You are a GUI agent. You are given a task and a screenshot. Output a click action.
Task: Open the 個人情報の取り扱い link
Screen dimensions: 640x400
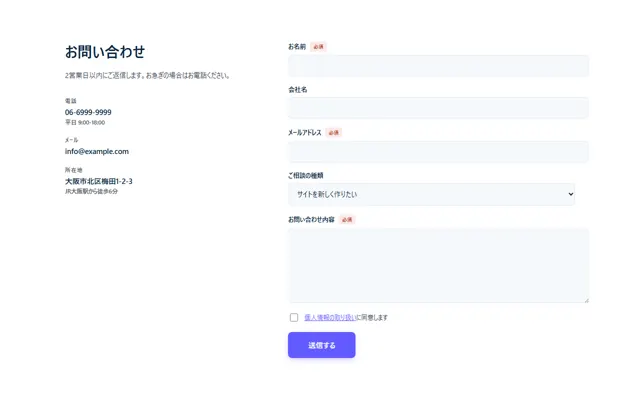330,317
